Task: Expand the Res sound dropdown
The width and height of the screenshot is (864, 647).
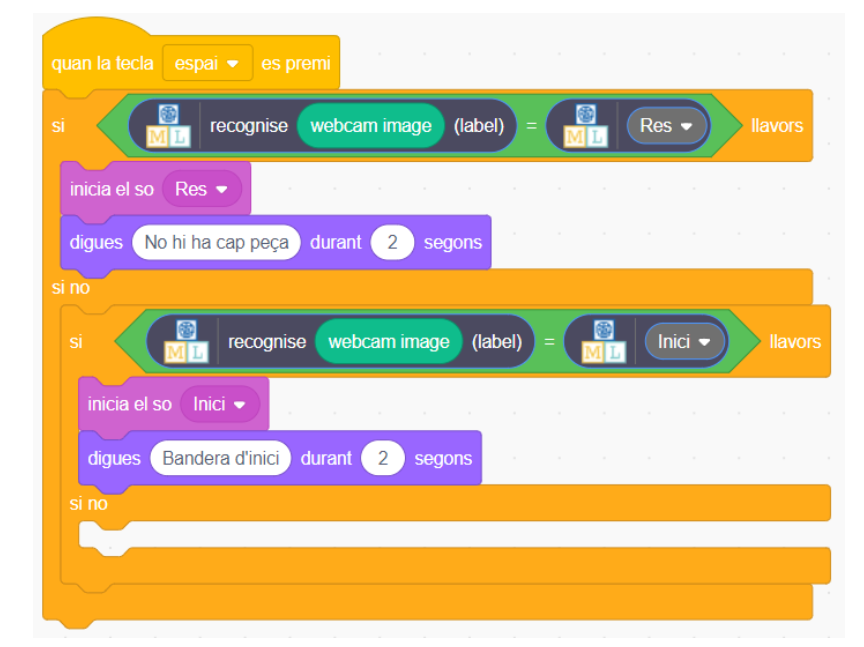Action: point(201,188)
